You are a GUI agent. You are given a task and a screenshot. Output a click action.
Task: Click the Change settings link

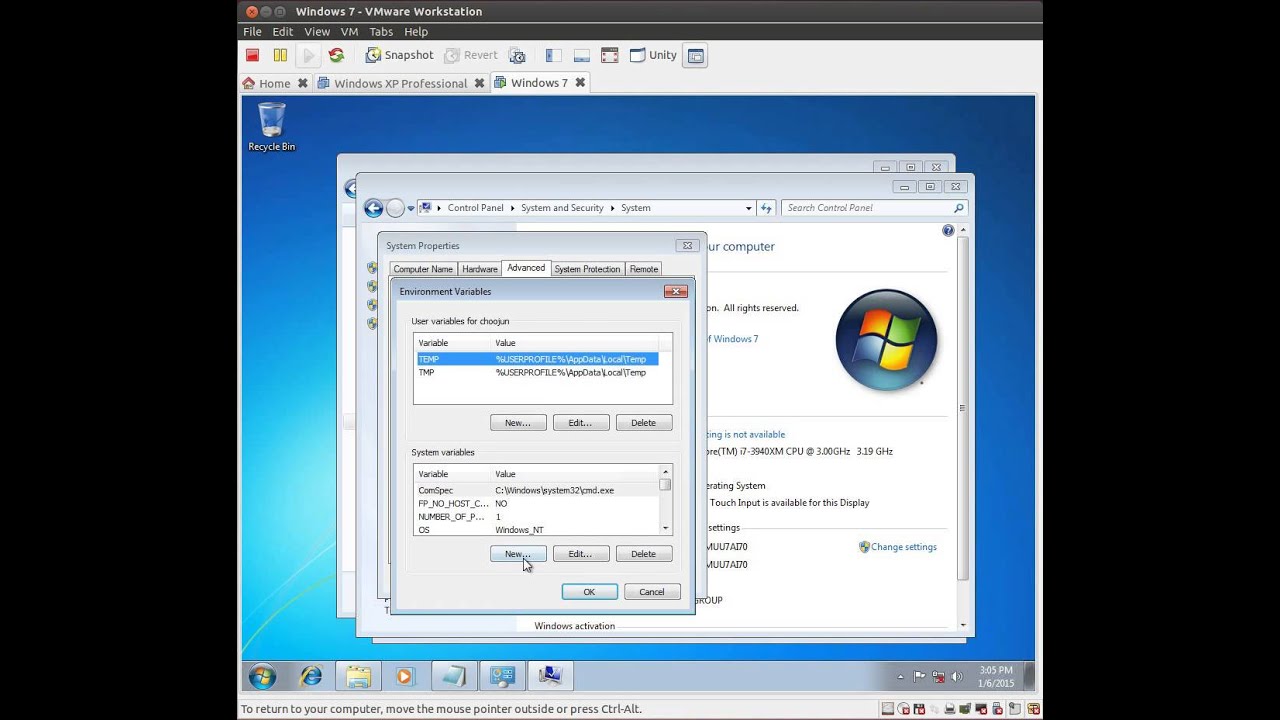(904, 547)
